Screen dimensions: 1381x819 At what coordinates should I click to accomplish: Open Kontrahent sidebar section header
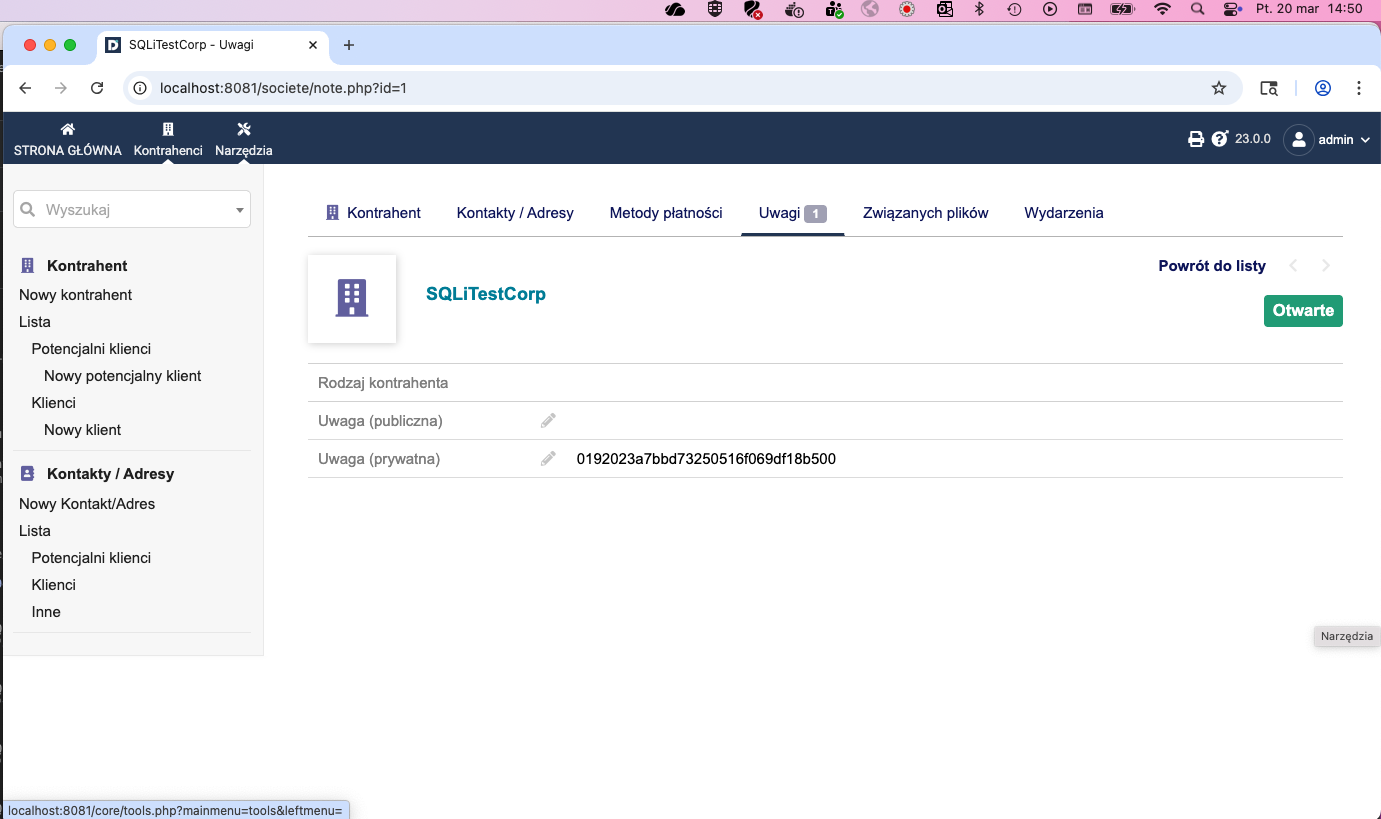point(87,266)
